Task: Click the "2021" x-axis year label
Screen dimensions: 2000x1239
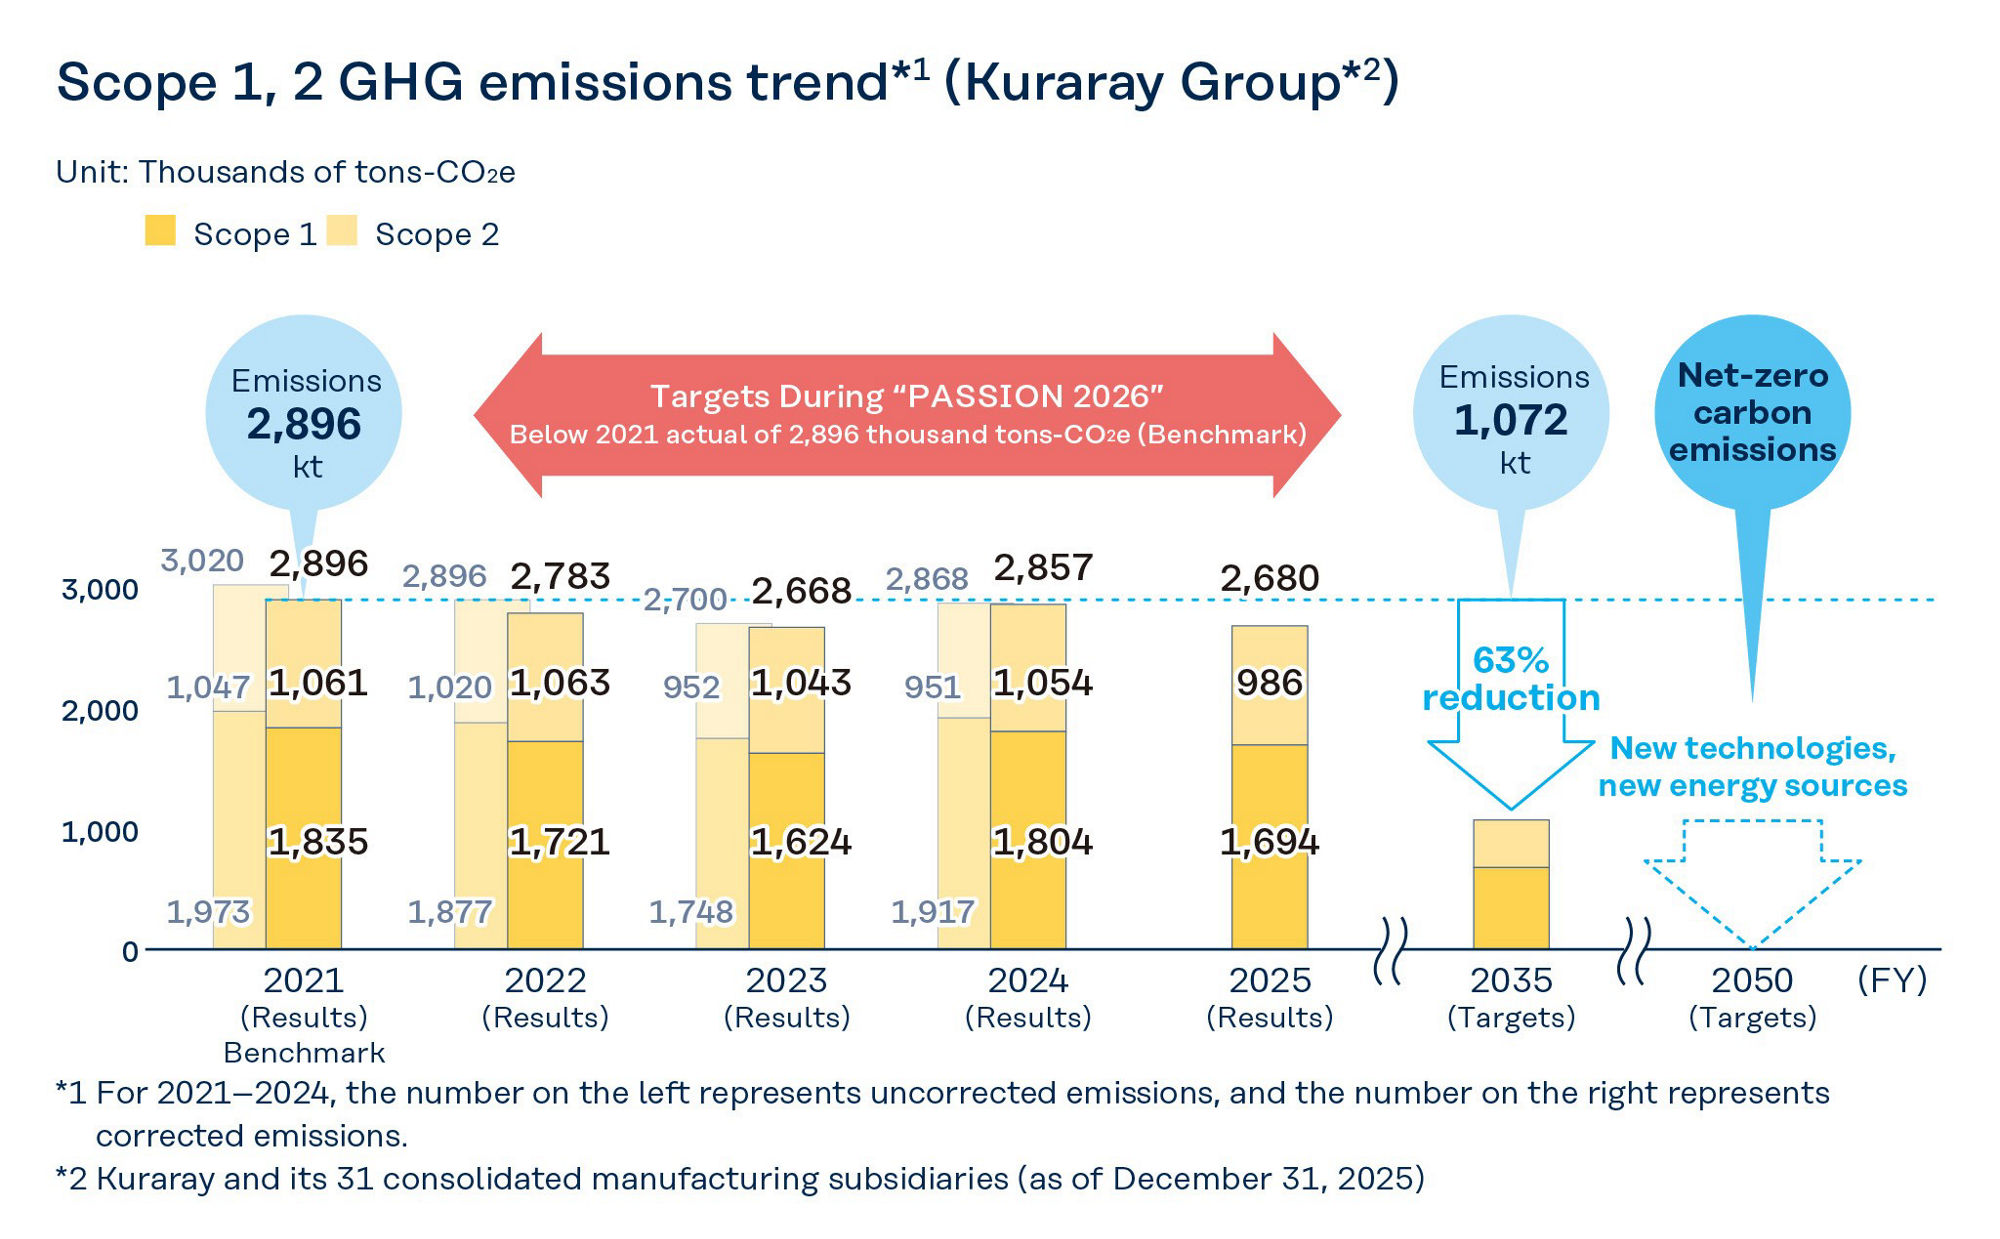Action: point(304,980)
